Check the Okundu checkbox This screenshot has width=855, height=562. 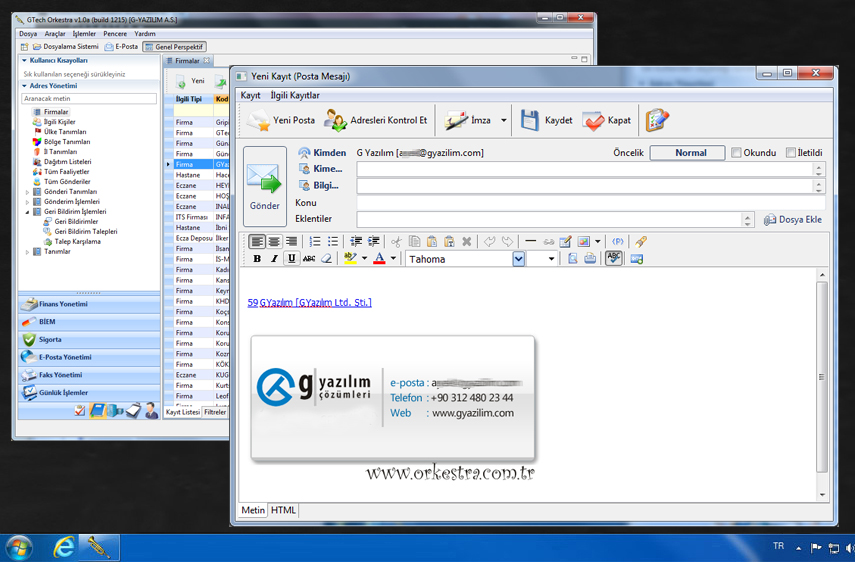click(736, 153)
